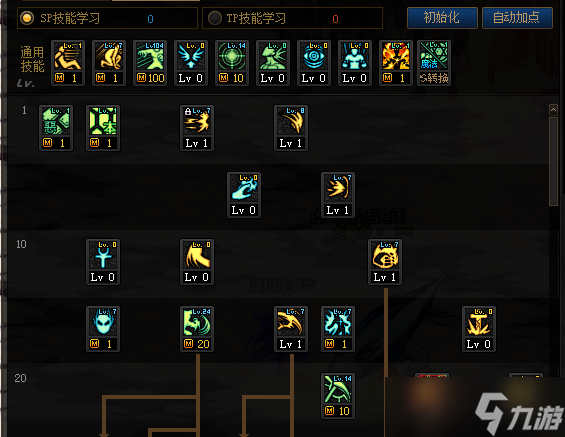Click the 初始化 reset button

442,18
